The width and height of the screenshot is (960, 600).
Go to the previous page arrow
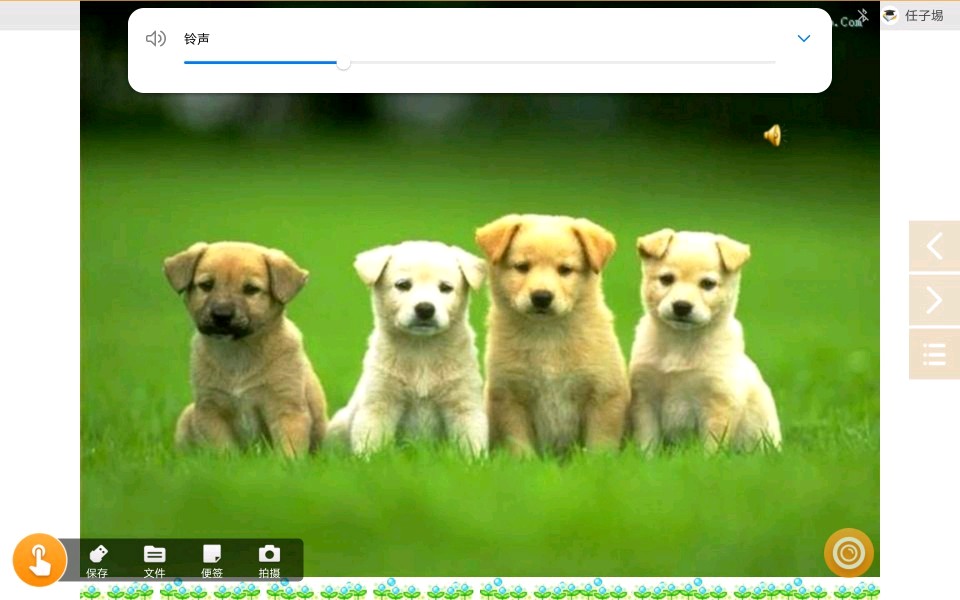point(934,246)
